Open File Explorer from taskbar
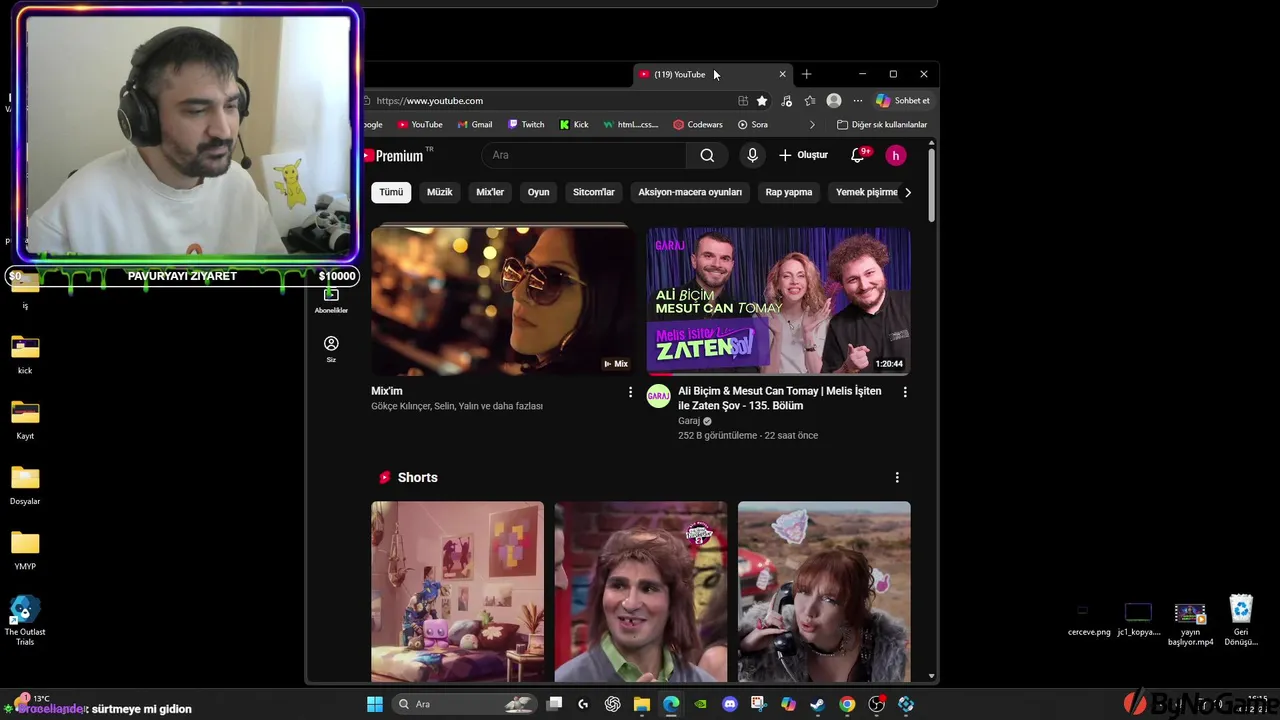This screenshot has height=720, width=1280. pyautogui.click(x=642, y=704)
